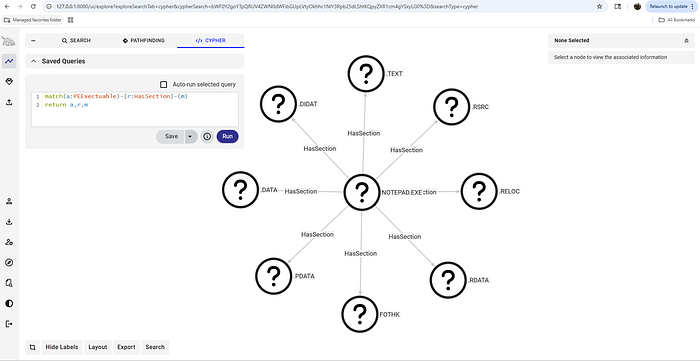Image resolution: width=700 pixels, height=361 pixels.
Task: Save the current Cypher query
Action: pyautogui.click(x=171, y=137)
